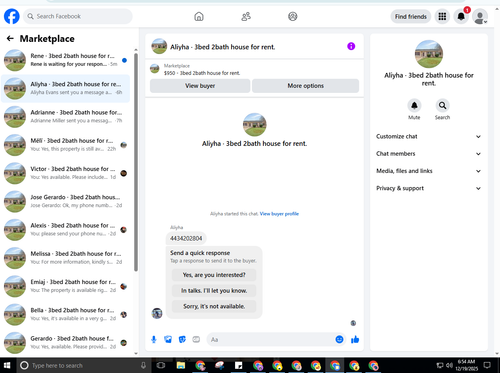Expand Customize chat section
The height and width of the screenshot is (373, 500).
click(429, 136)
